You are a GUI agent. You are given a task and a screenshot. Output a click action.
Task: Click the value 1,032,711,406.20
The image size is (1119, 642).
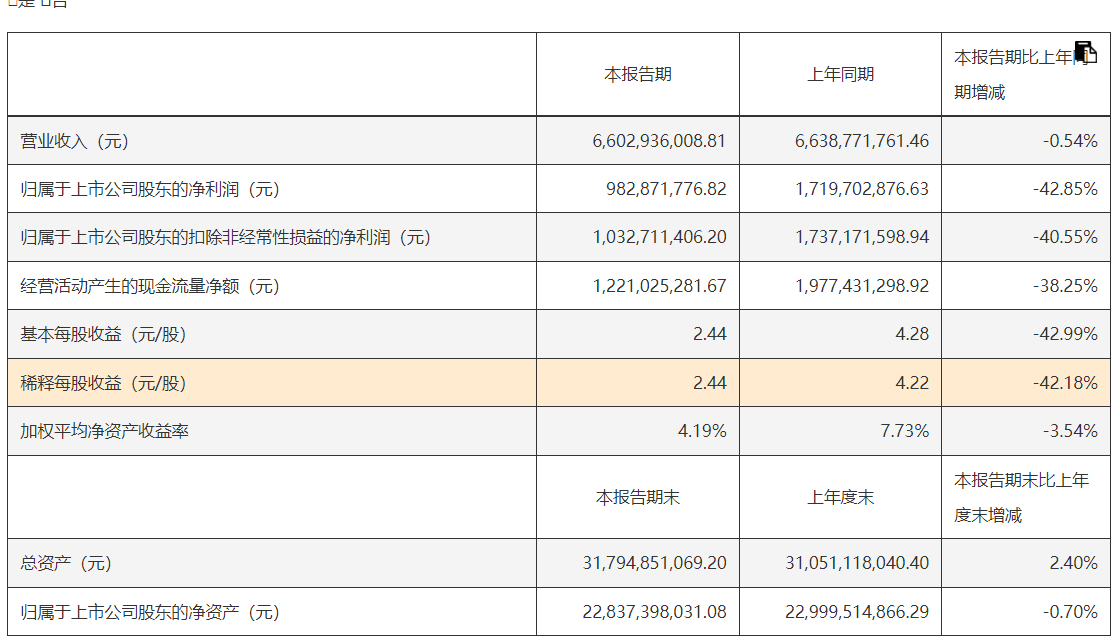[659, 238]
